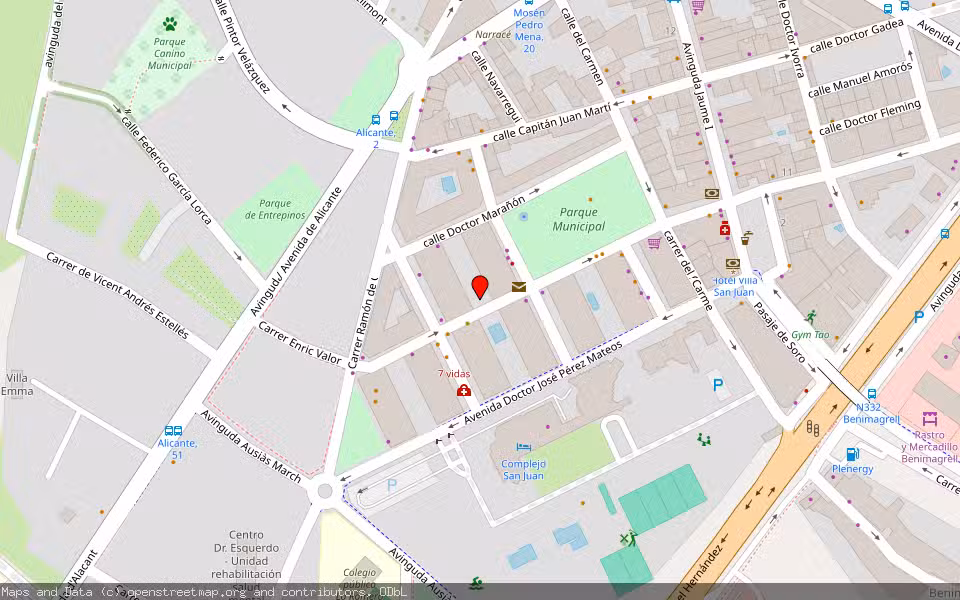Select the pharmacy cross icon near Hotel Villa San Juan
Viewport: 960px width, 600px height.
point(725,229)
